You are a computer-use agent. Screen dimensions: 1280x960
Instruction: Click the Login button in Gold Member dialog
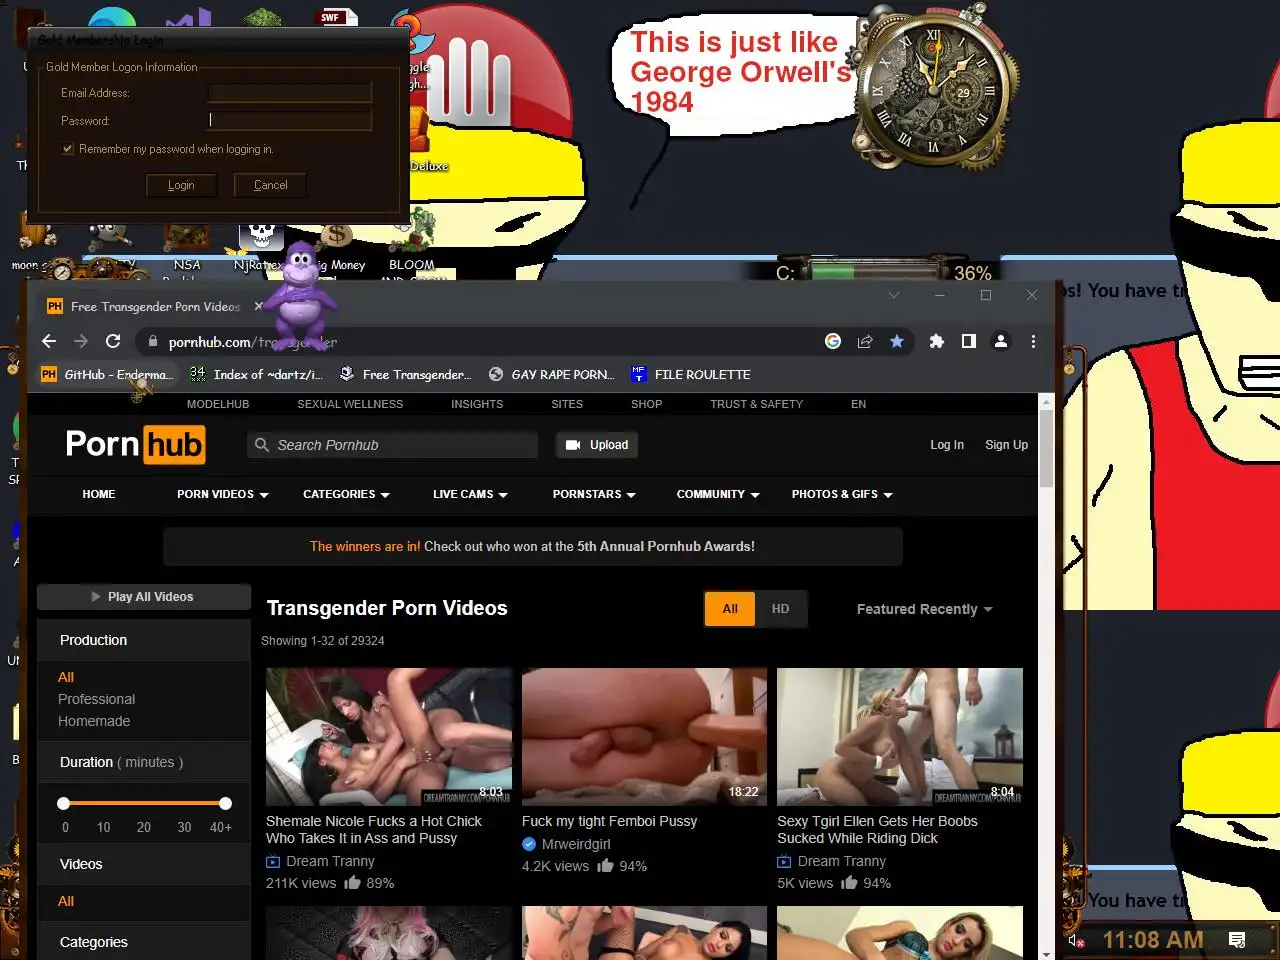181,185
